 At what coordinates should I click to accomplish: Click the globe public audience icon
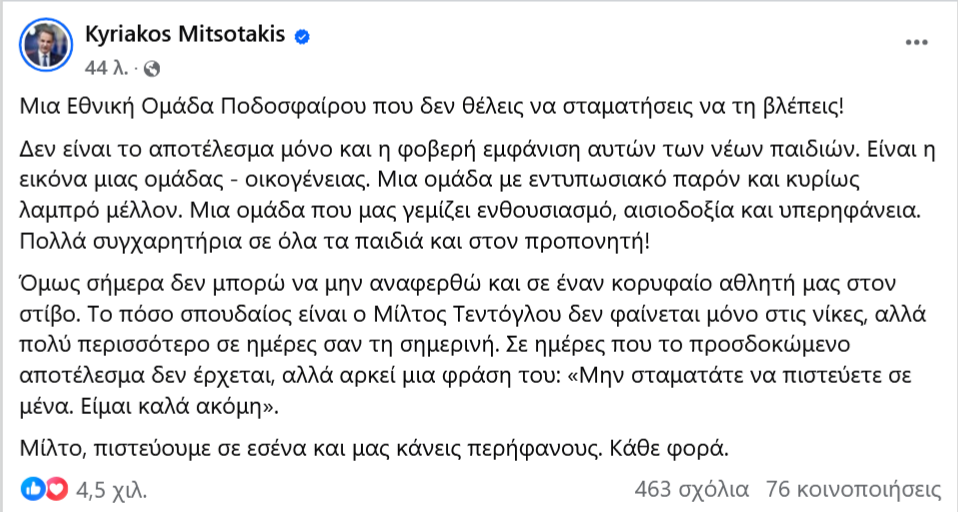pyautogui.click(x=152, y=69)
